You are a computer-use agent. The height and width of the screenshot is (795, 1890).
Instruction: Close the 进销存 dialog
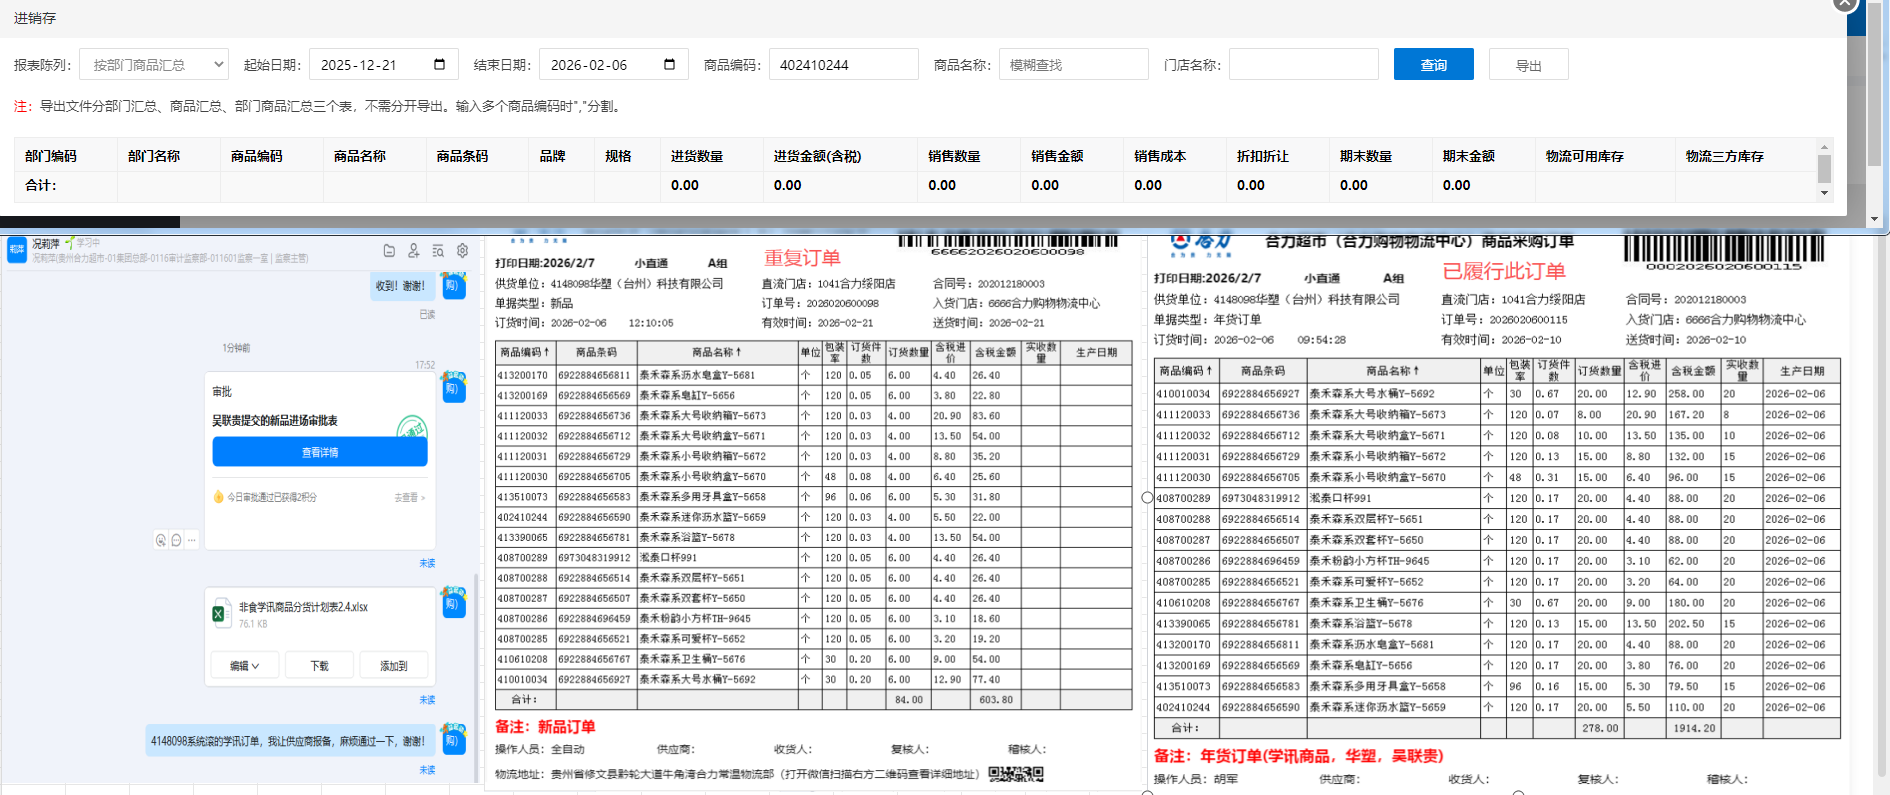pos(1845,4)
